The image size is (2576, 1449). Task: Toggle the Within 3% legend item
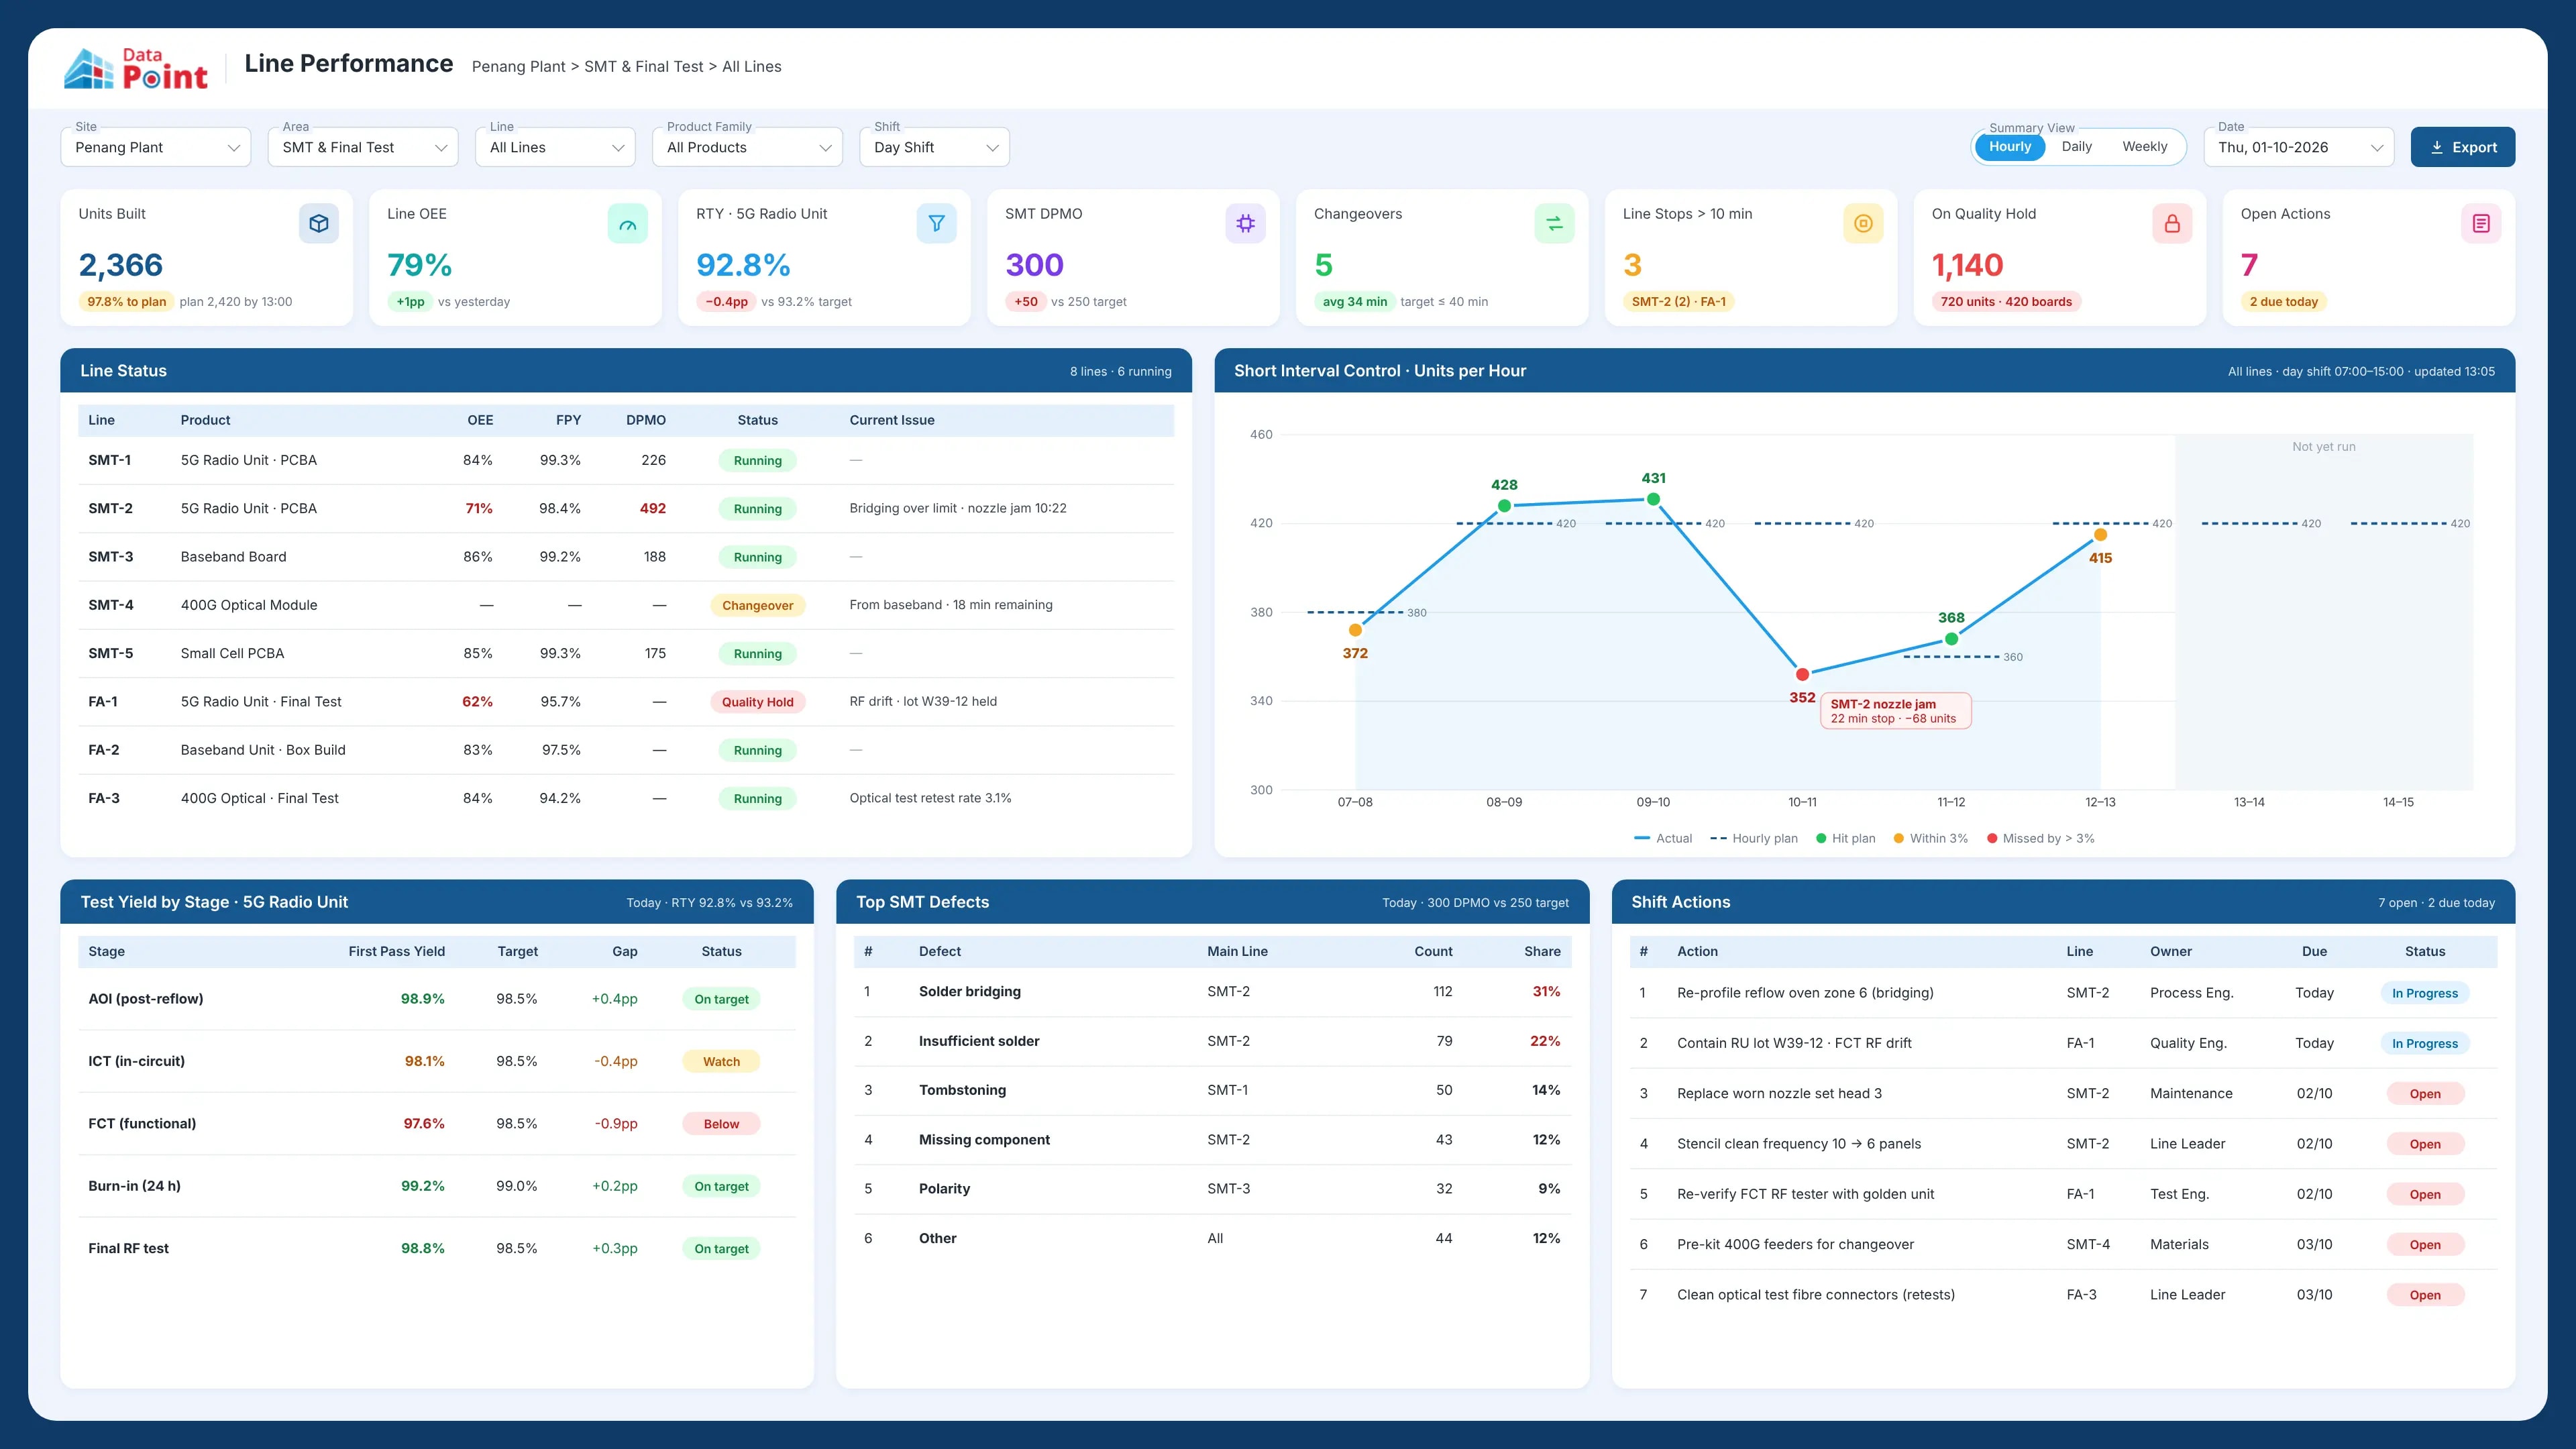[x=1931, y=838]
